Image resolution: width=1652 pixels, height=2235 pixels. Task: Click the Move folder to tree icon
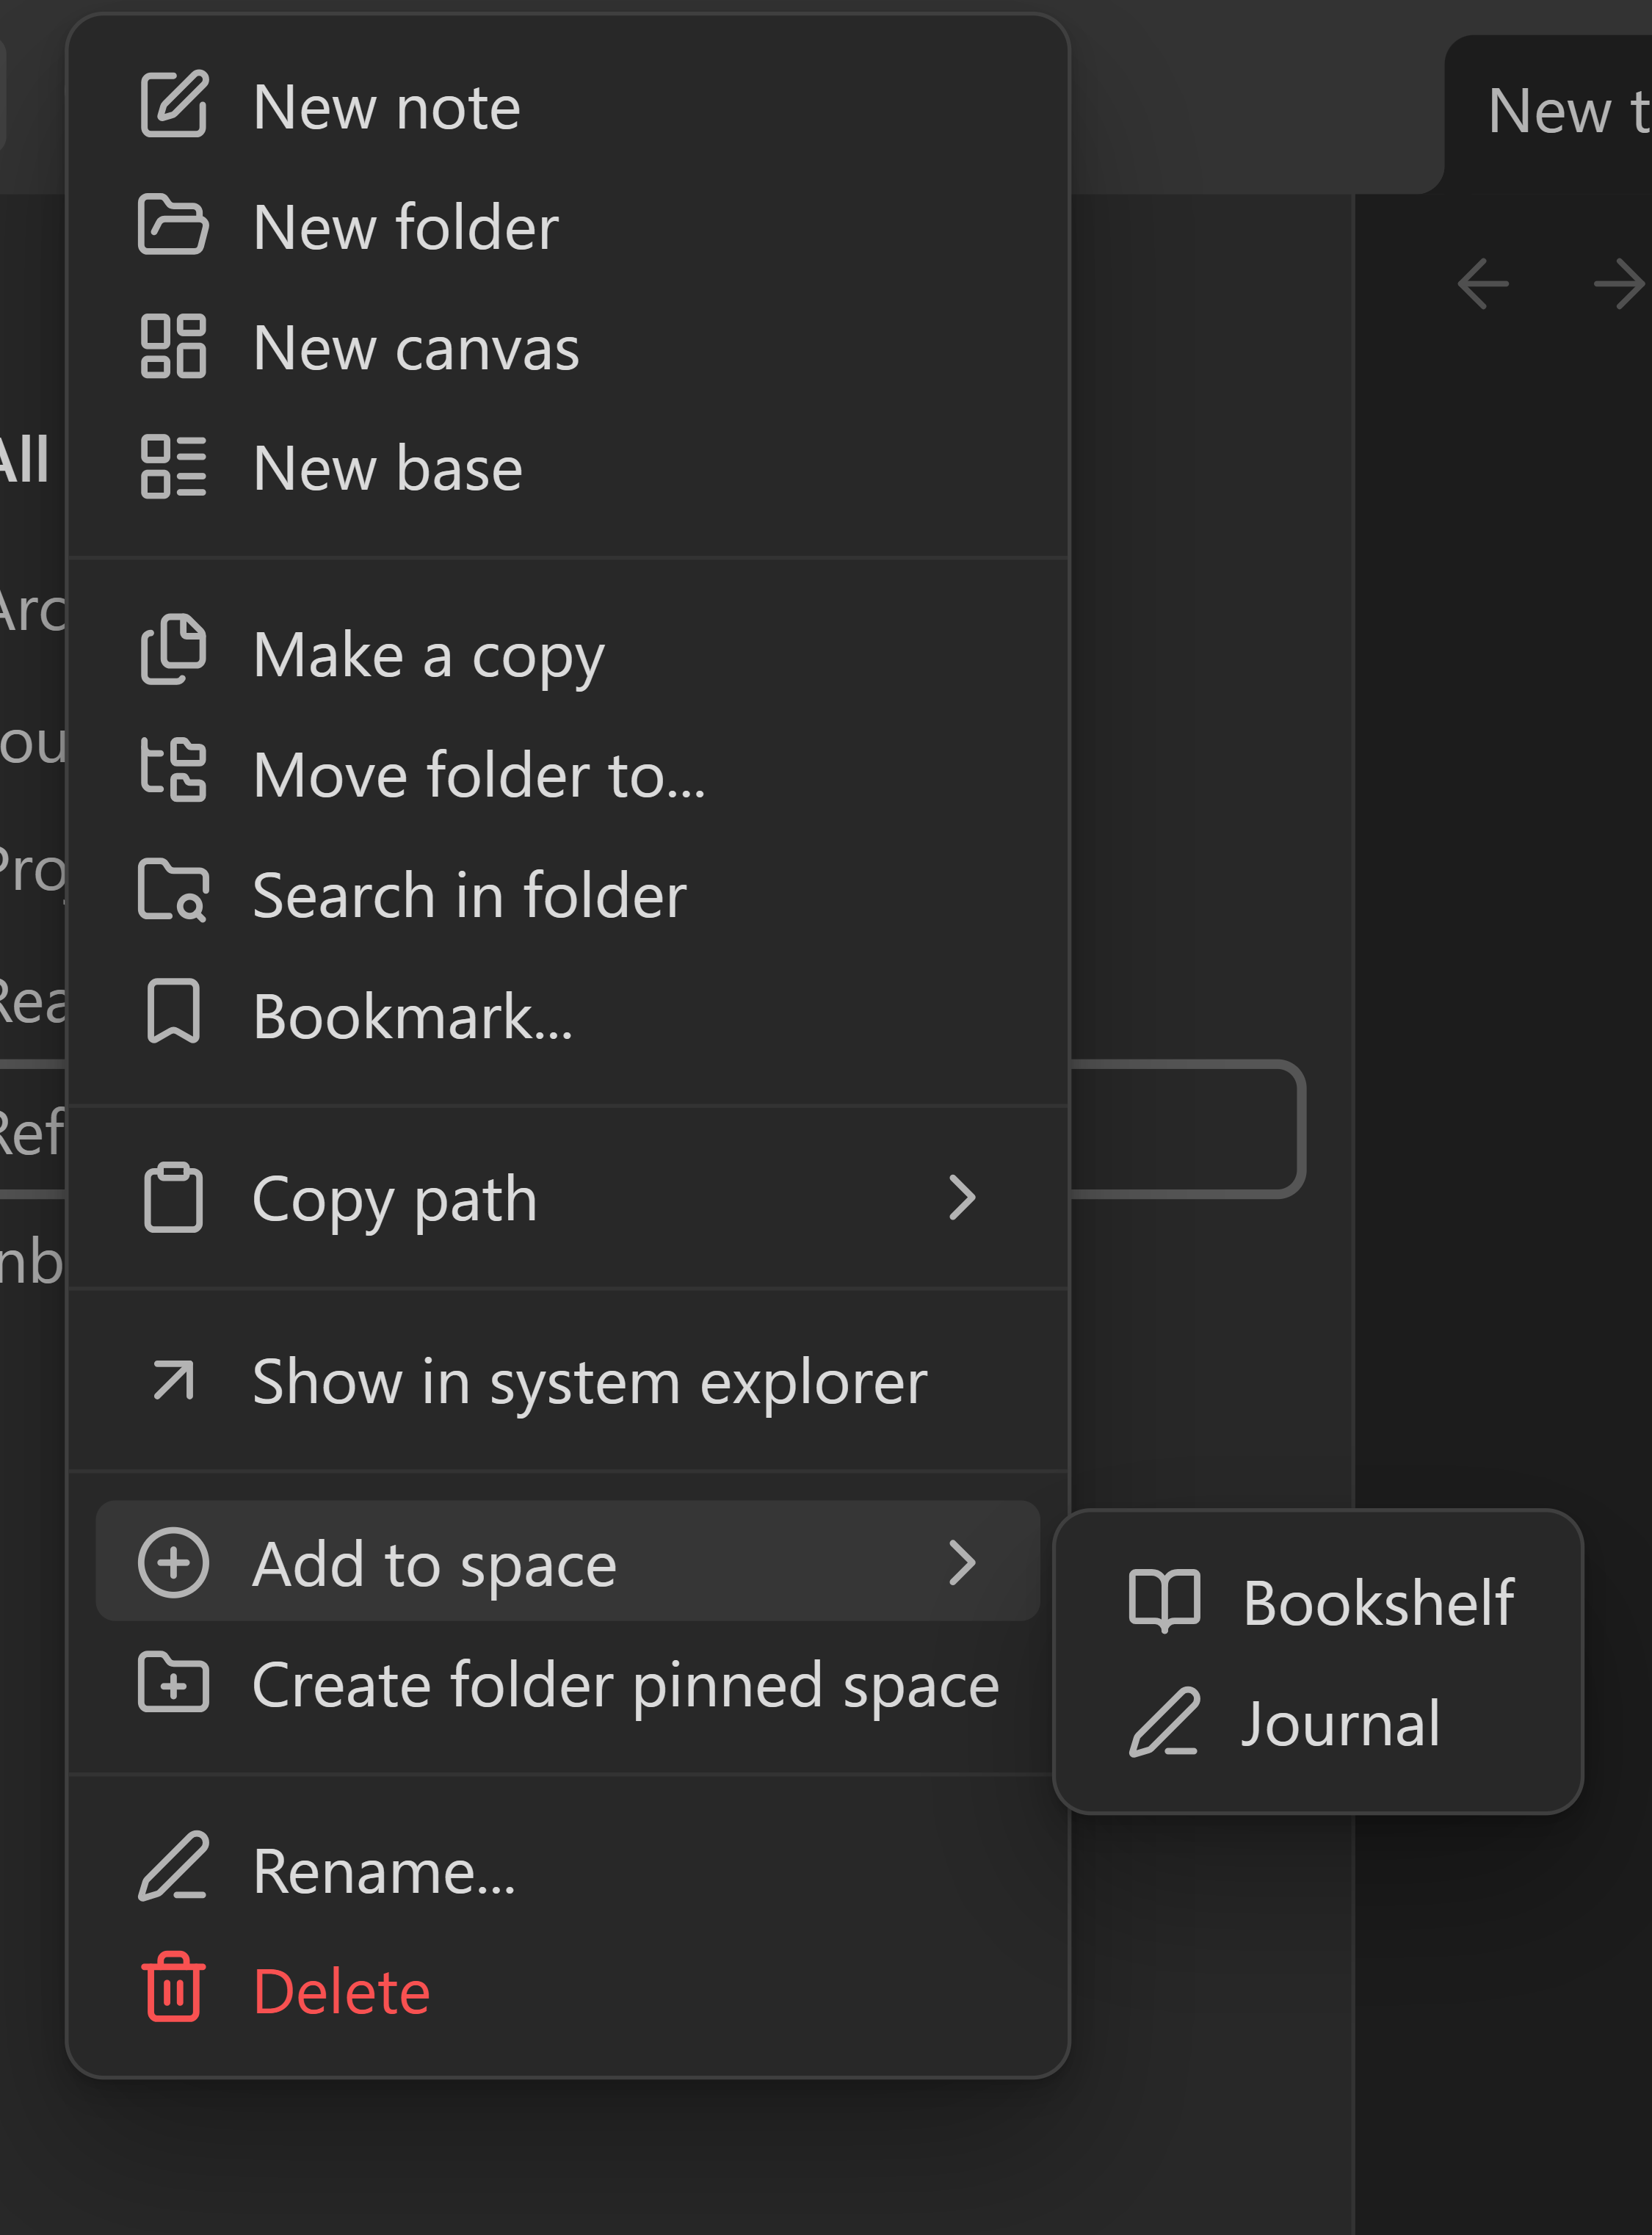point(173,771)
